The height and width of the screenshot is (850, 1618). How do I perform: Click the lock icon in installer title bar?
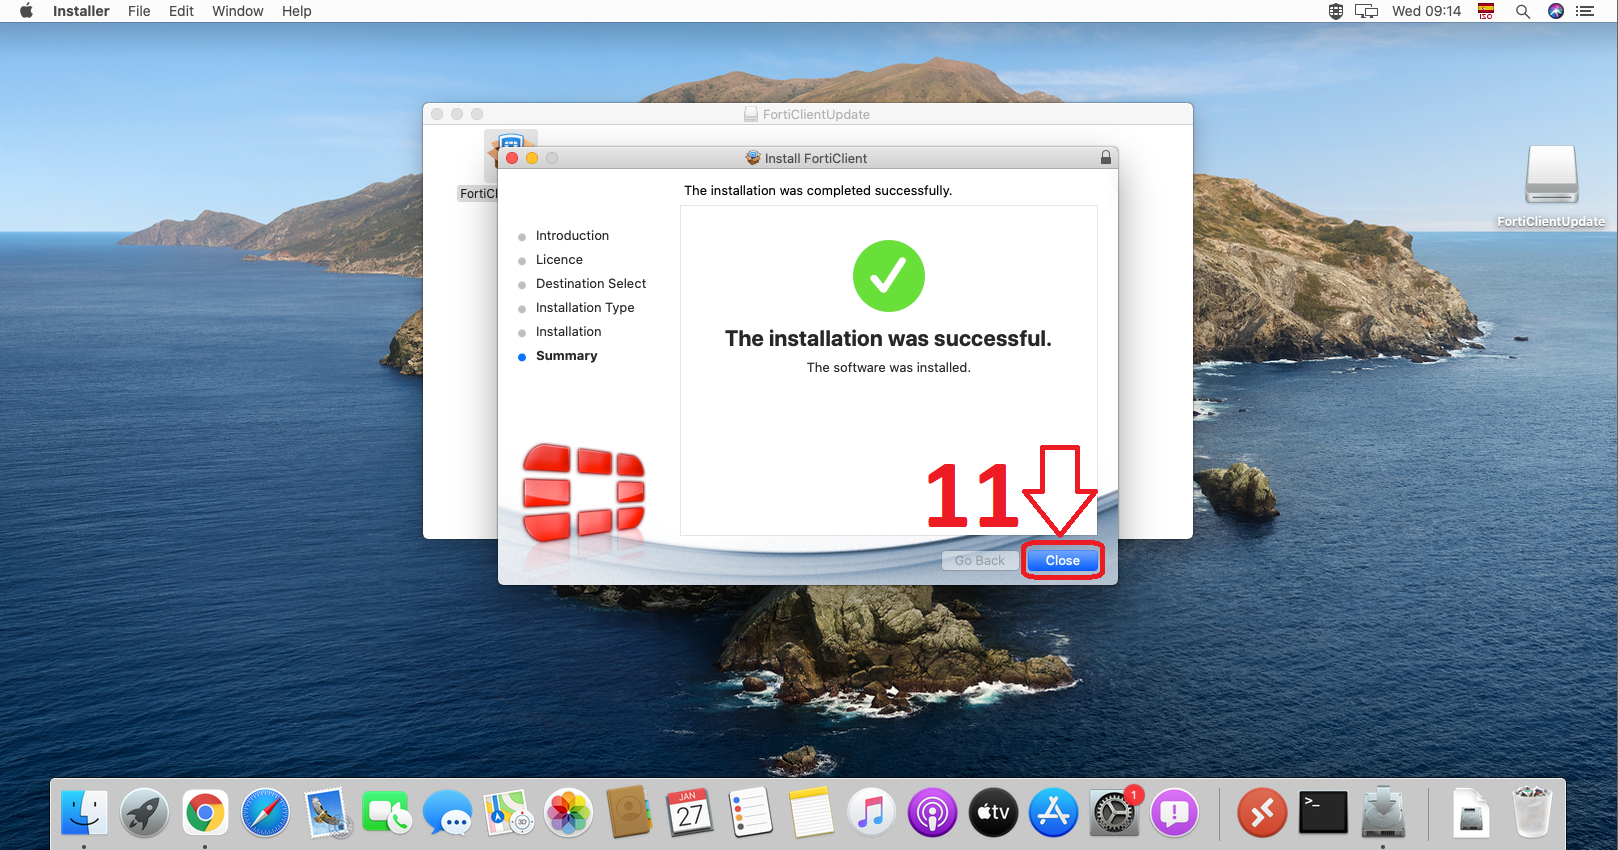click(1105, 158)
